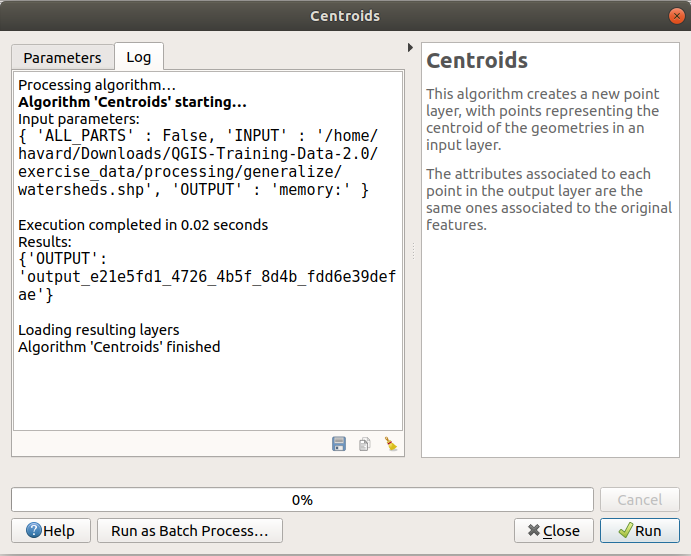The height and width of the screenshot is (556, 691).
Task: Copy the log entry to clipboard
Action: (x=365, y=444)
